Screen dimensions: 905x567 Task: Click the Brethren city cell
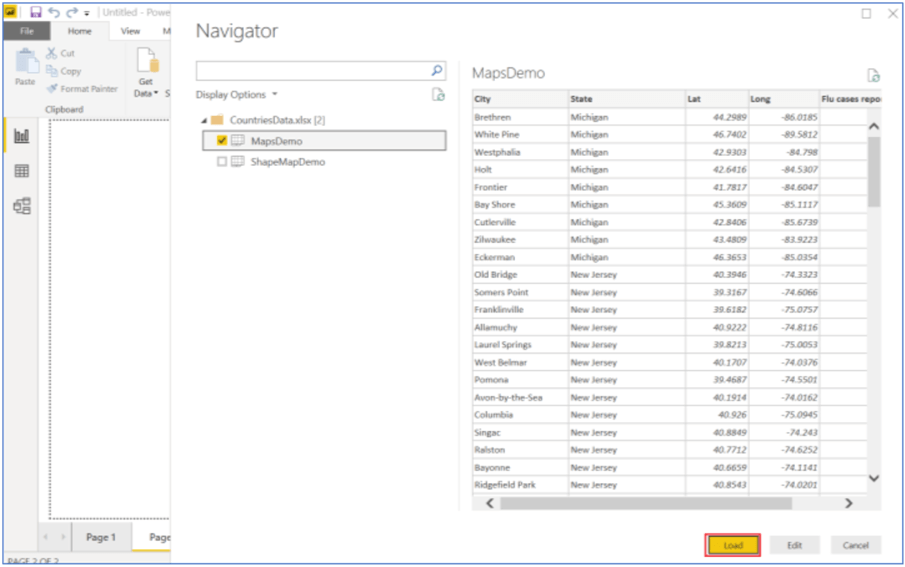(520, 117)
